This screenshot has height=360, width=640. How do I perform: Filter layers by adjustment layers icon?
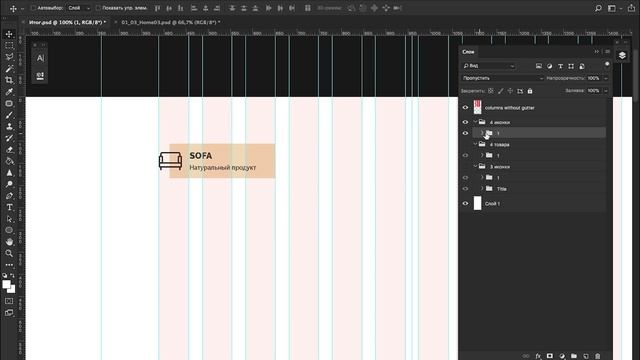pos(549,66)
